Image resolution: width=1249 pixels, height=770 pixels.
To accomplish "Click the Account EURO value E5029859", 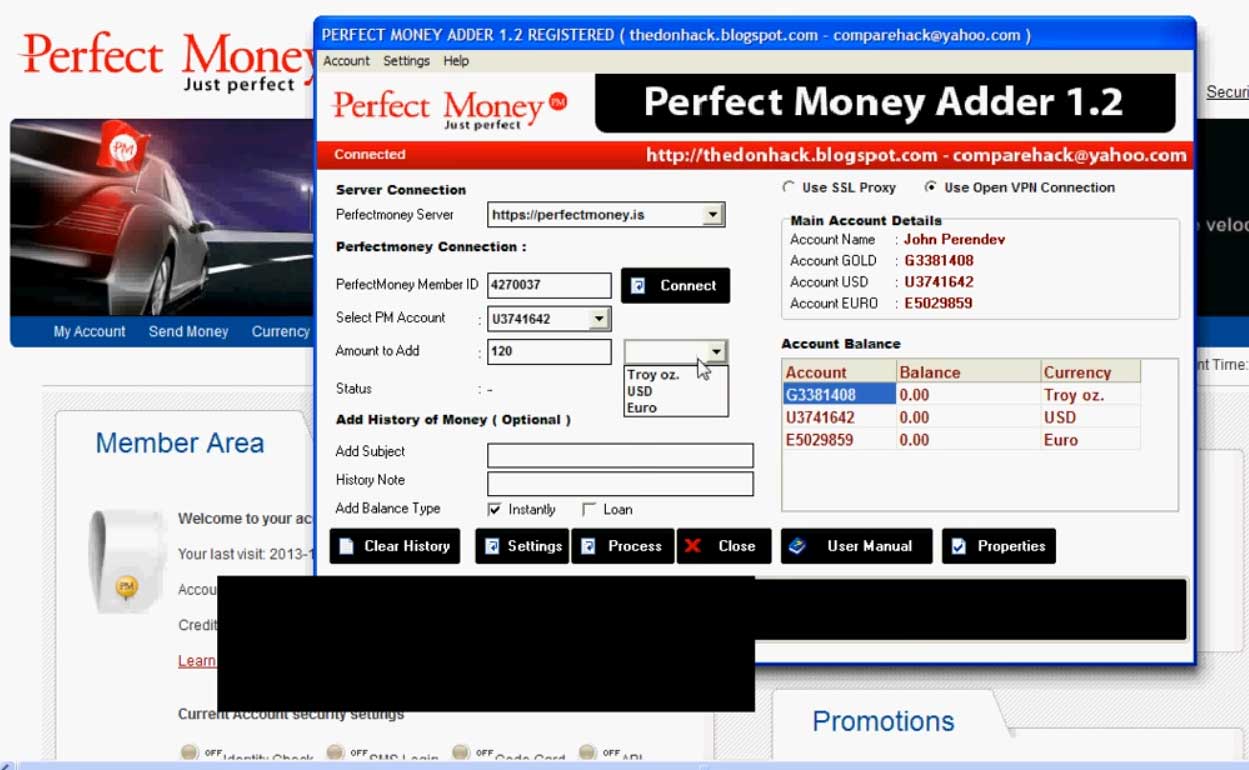I will point(938,303).
